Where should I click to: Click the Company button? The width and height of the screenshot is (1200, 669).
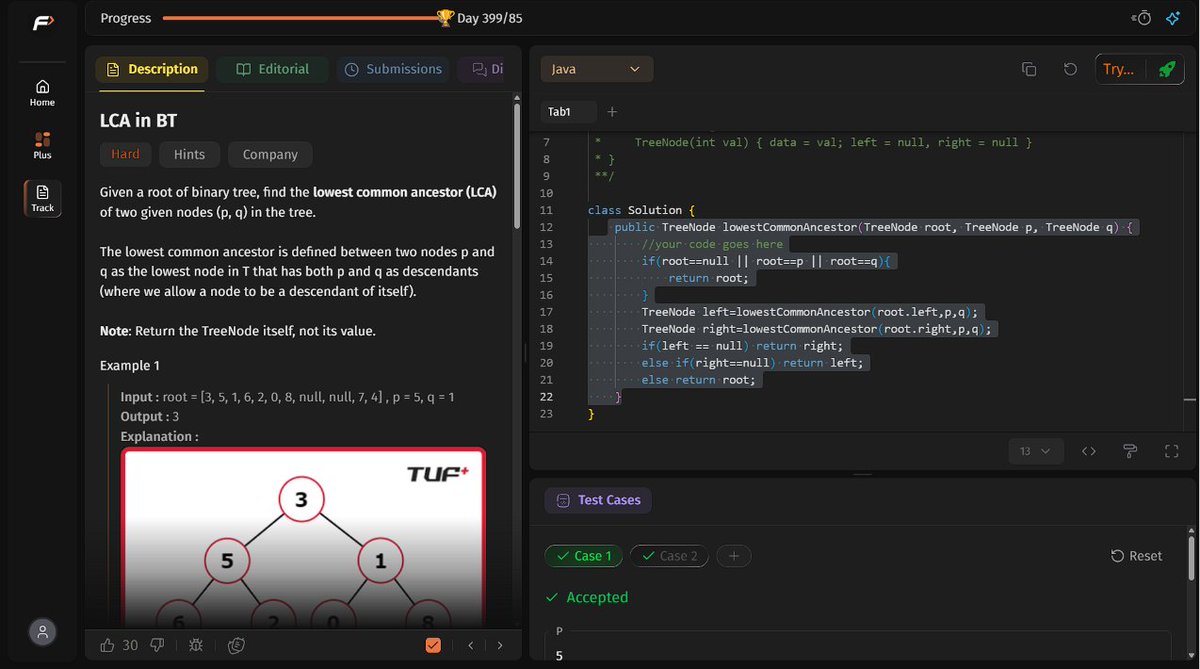tap(270, 154)
